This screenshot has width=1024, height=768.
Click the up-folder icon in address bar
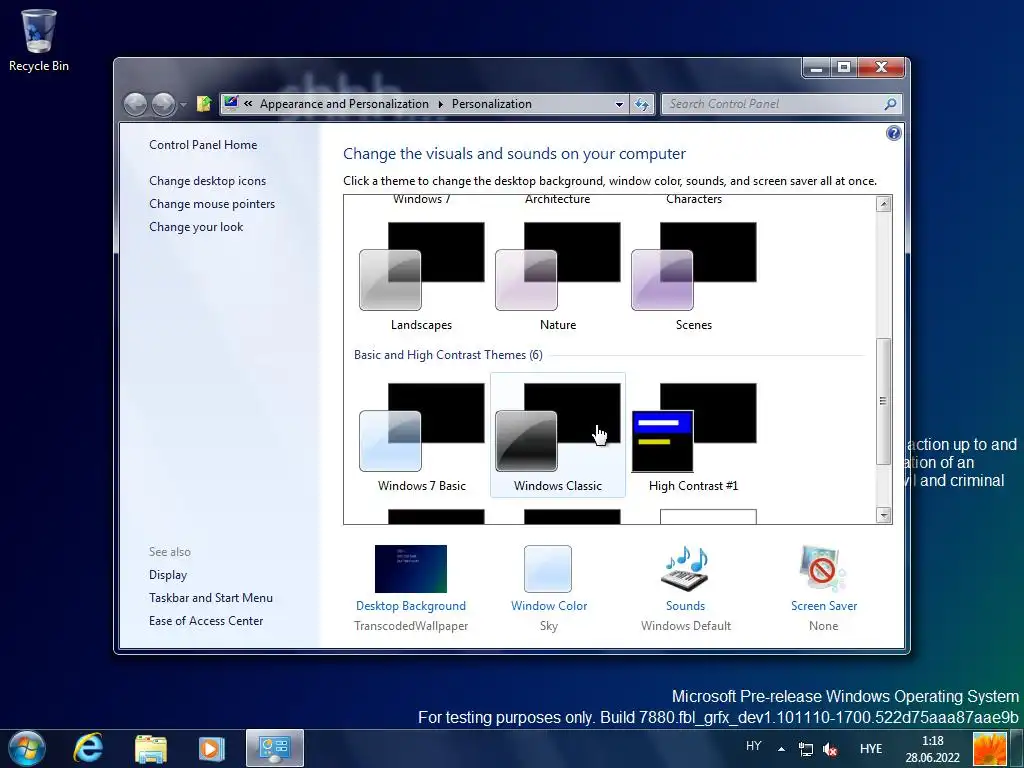click(204, 104)
